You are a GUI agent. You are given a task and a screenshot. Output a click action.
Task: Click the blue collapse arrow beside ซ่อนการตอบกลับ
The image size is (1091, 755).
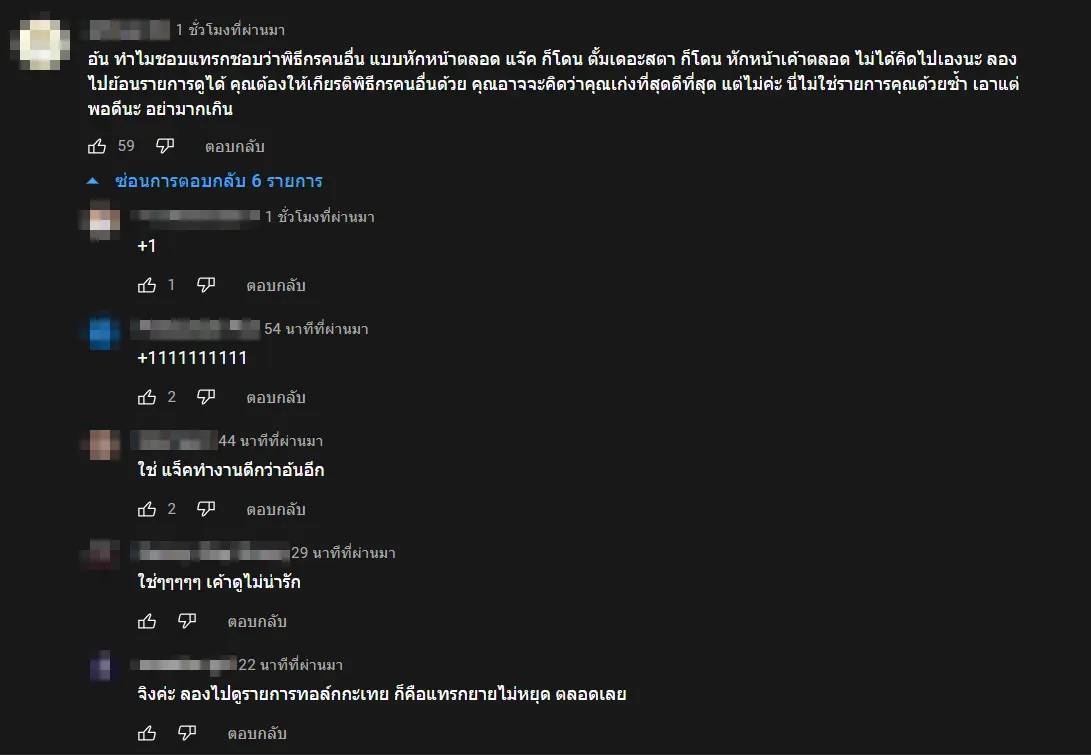93,181
